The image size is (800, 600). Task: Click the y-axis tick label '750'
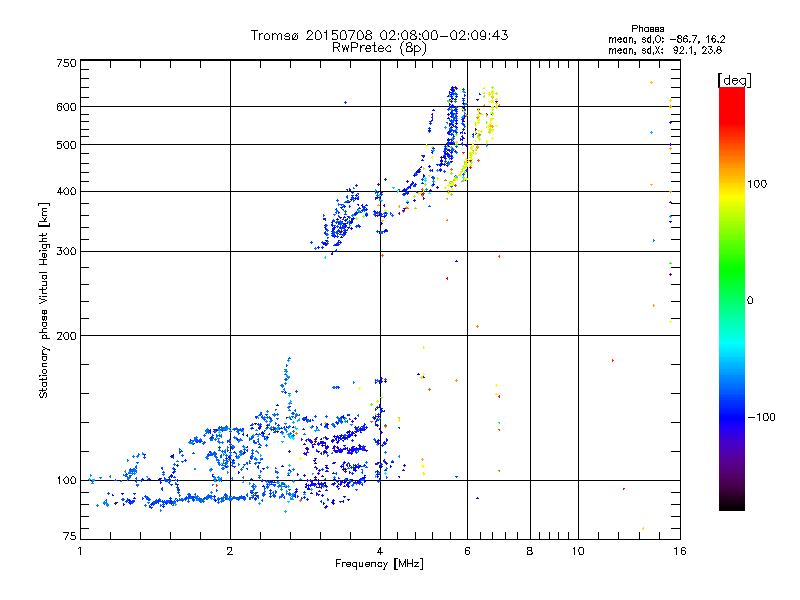tap(66, 63)
